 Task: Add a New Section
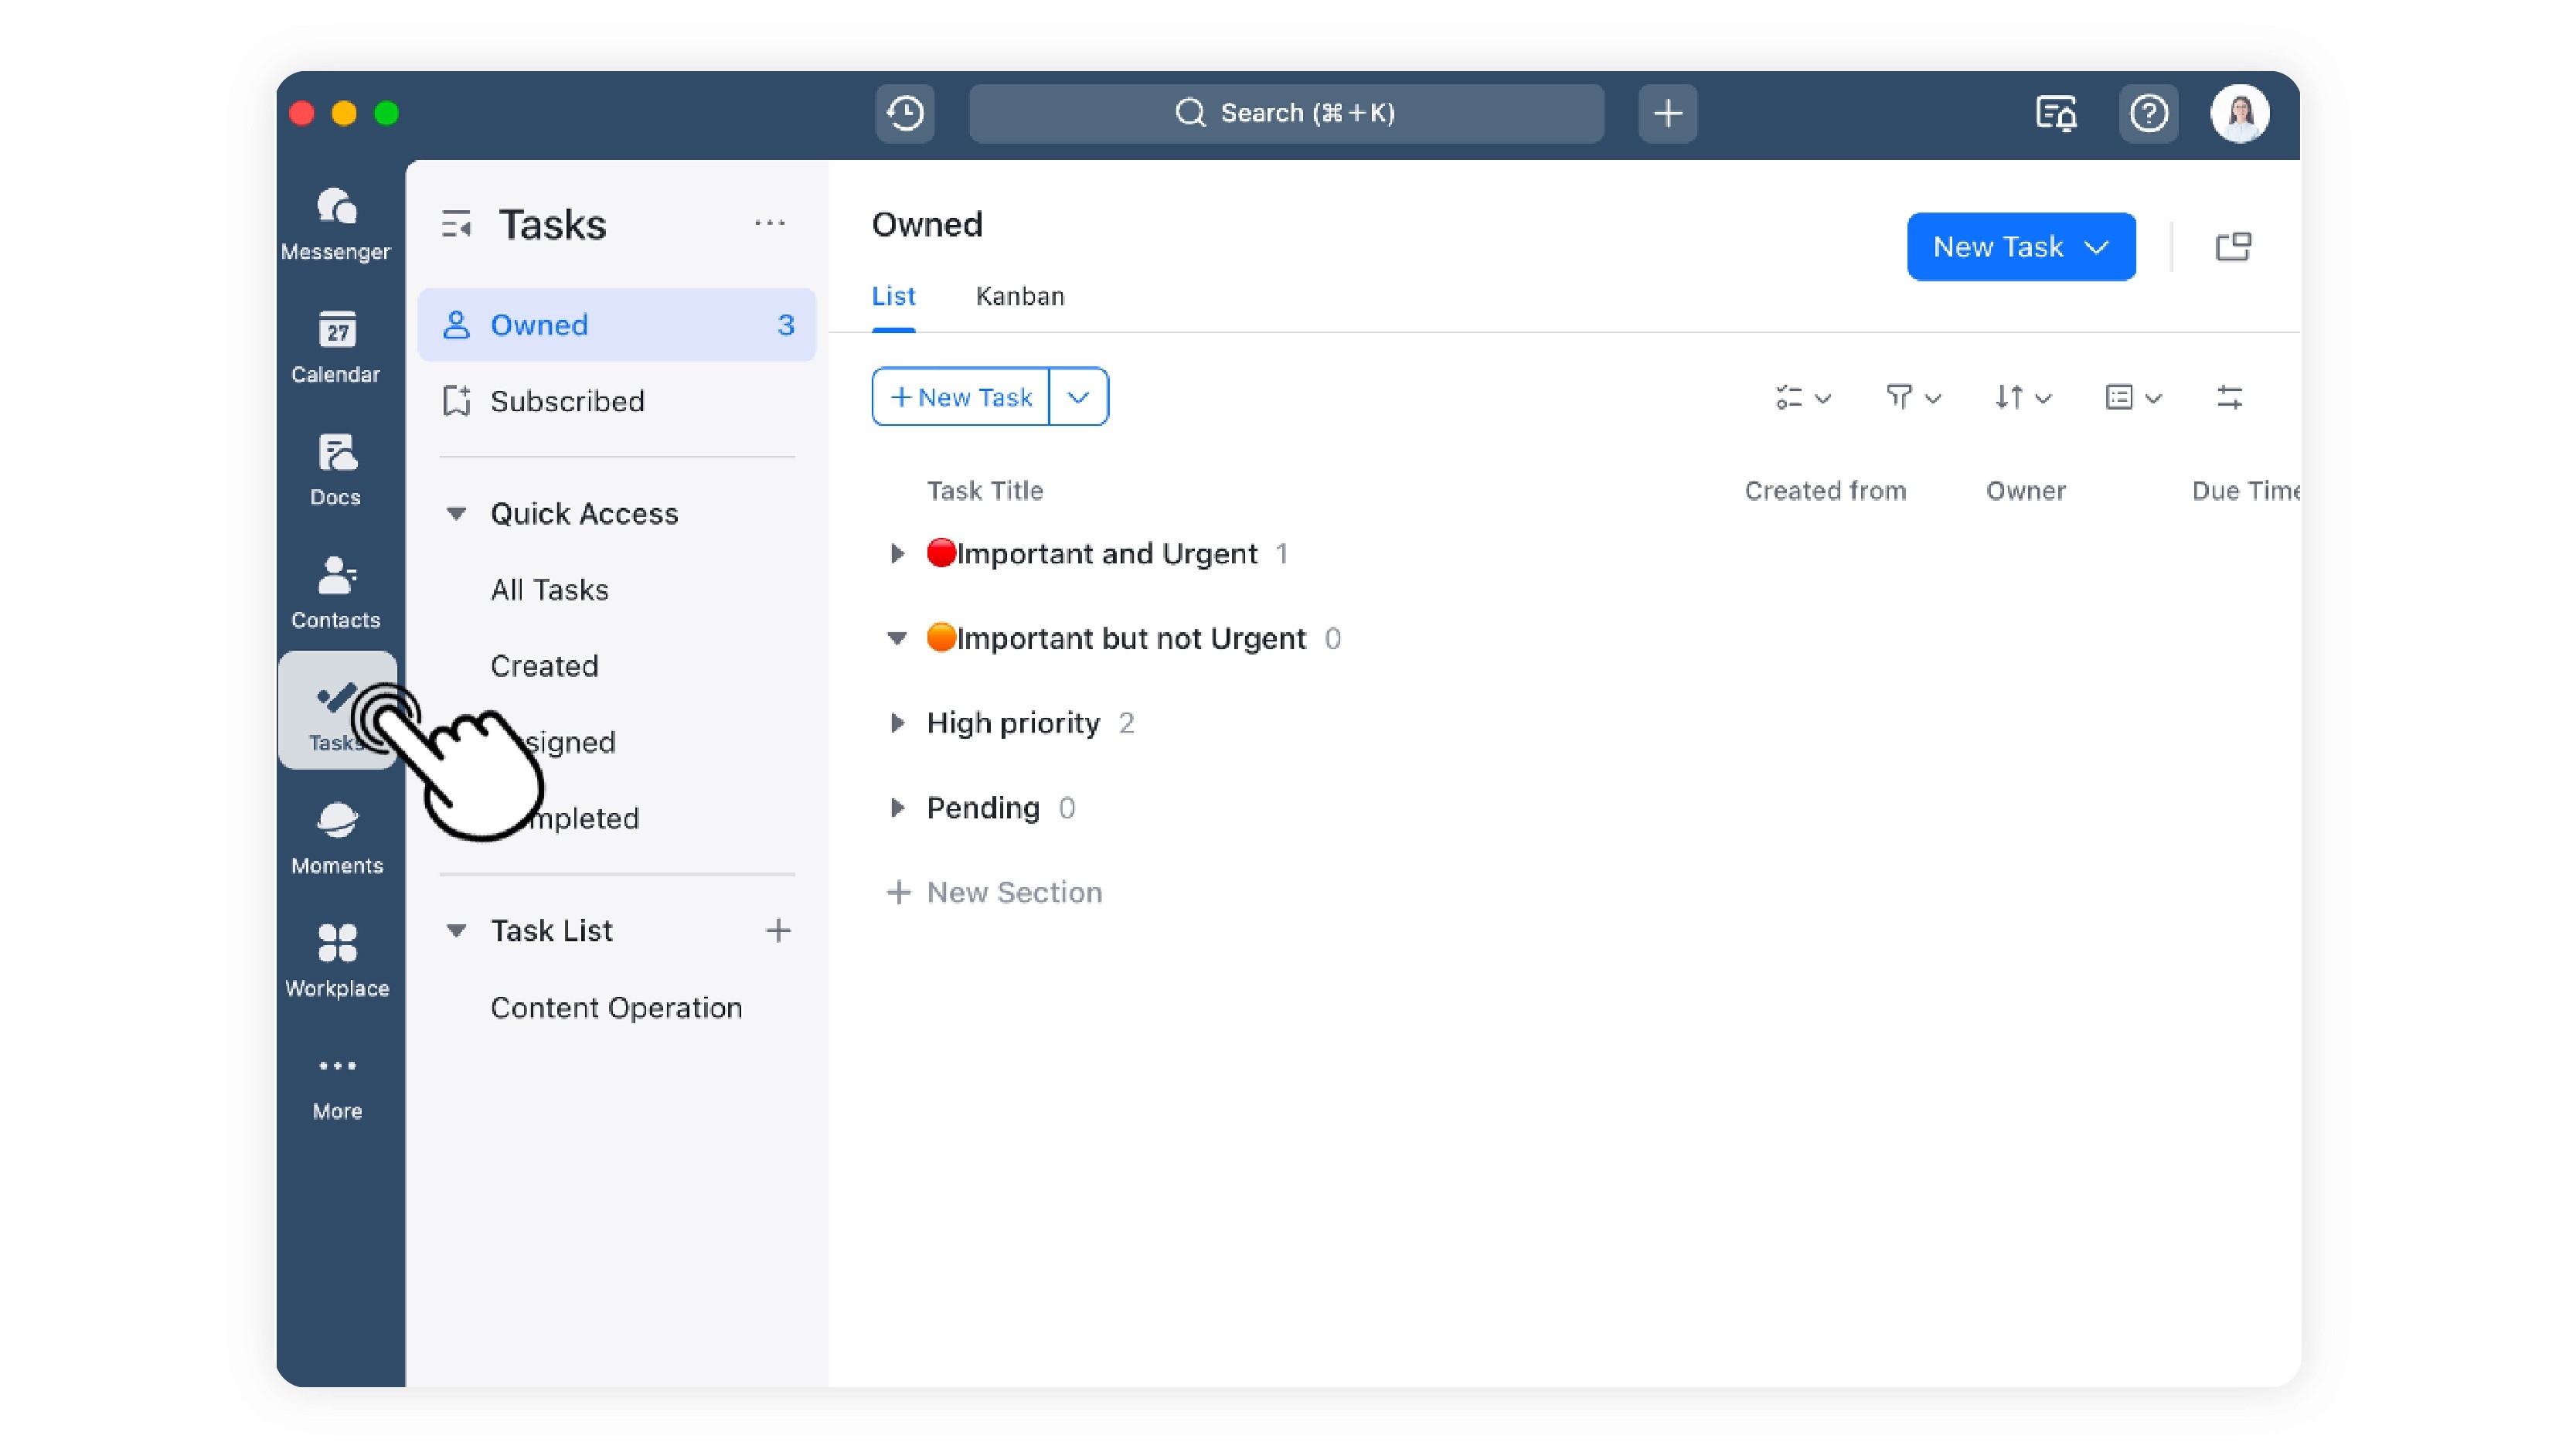pos(994,892)
